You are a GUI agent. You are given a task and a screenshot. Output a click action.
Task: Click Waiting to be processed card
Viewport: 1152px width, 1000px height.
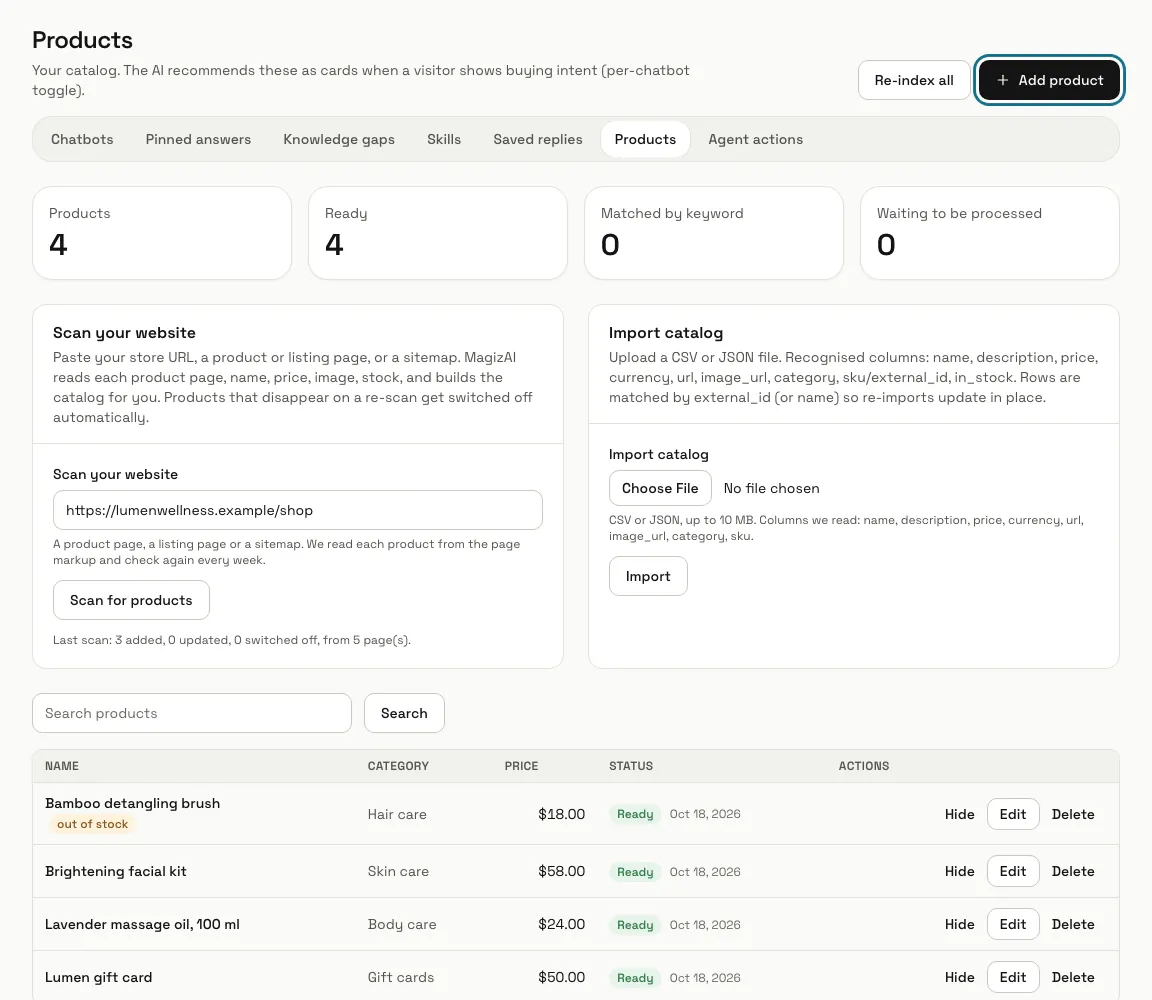[x=990, y=233]
